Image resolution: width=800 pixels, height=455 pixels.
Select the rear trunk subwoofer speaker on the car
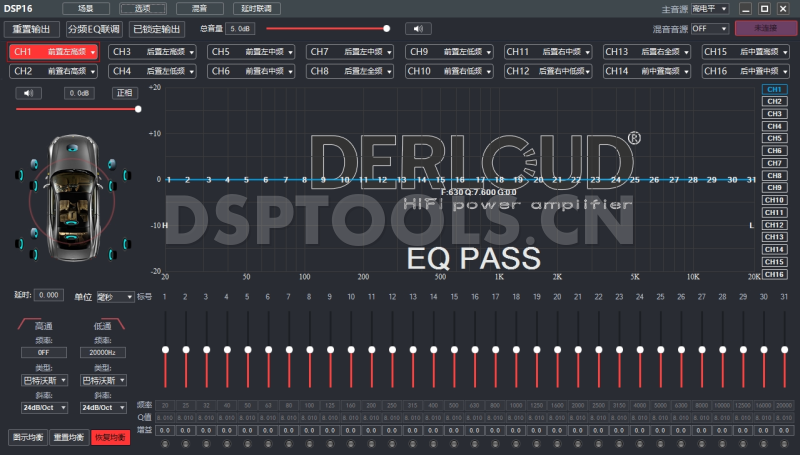coord(71,237)
